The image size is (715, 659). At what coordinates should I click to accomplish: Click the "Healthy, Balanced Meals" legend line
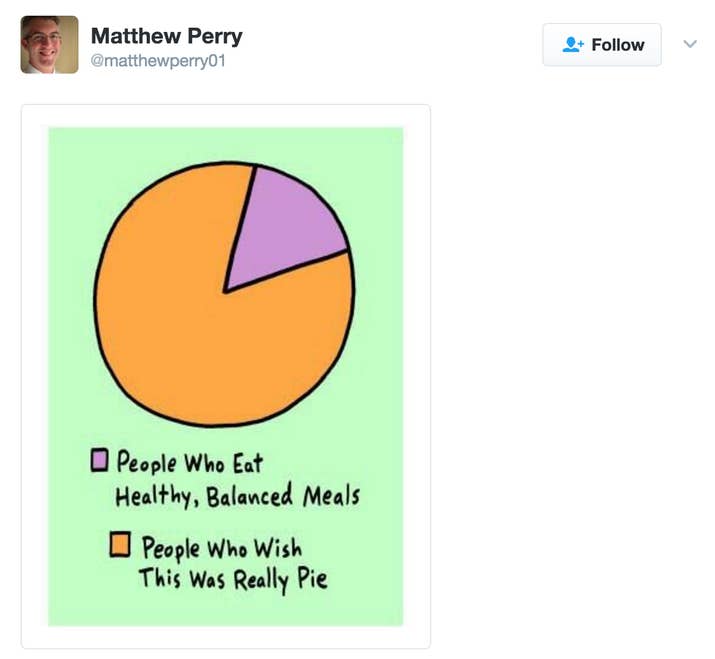tap(237, 495)
